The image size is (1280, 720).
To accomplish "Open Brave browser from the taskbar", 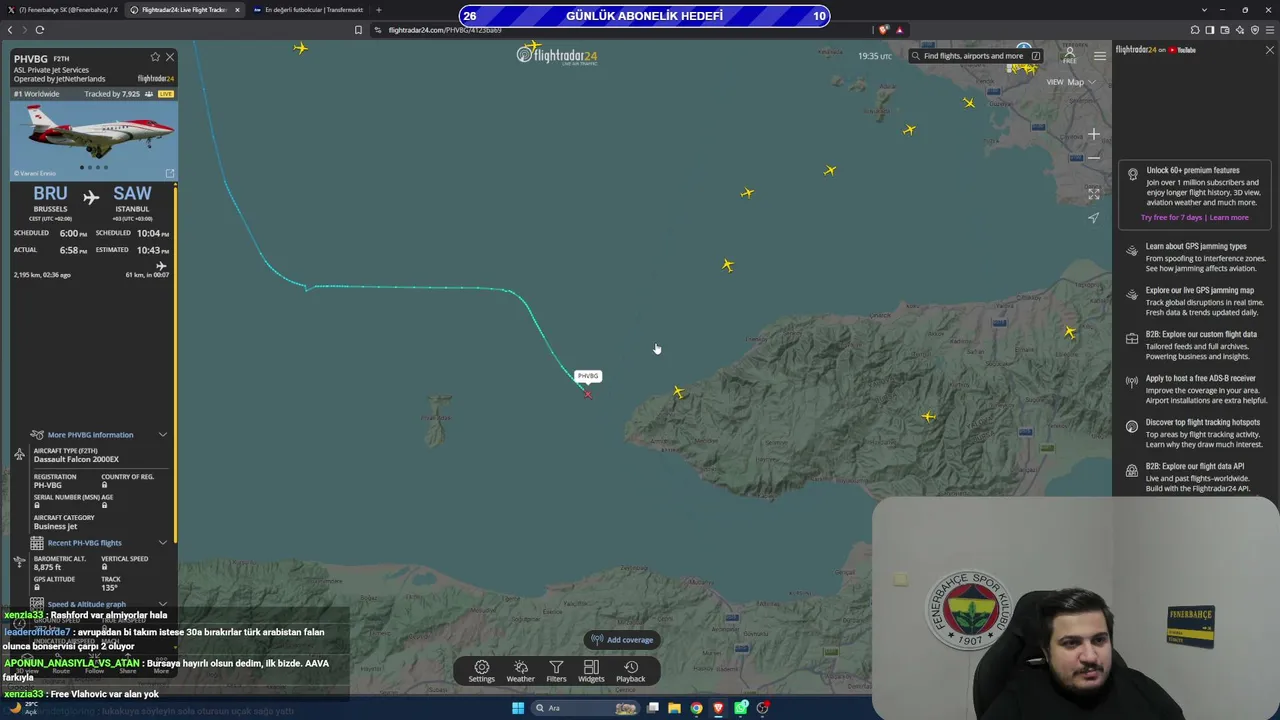I will pyautogui.click(x=719, y=708).
